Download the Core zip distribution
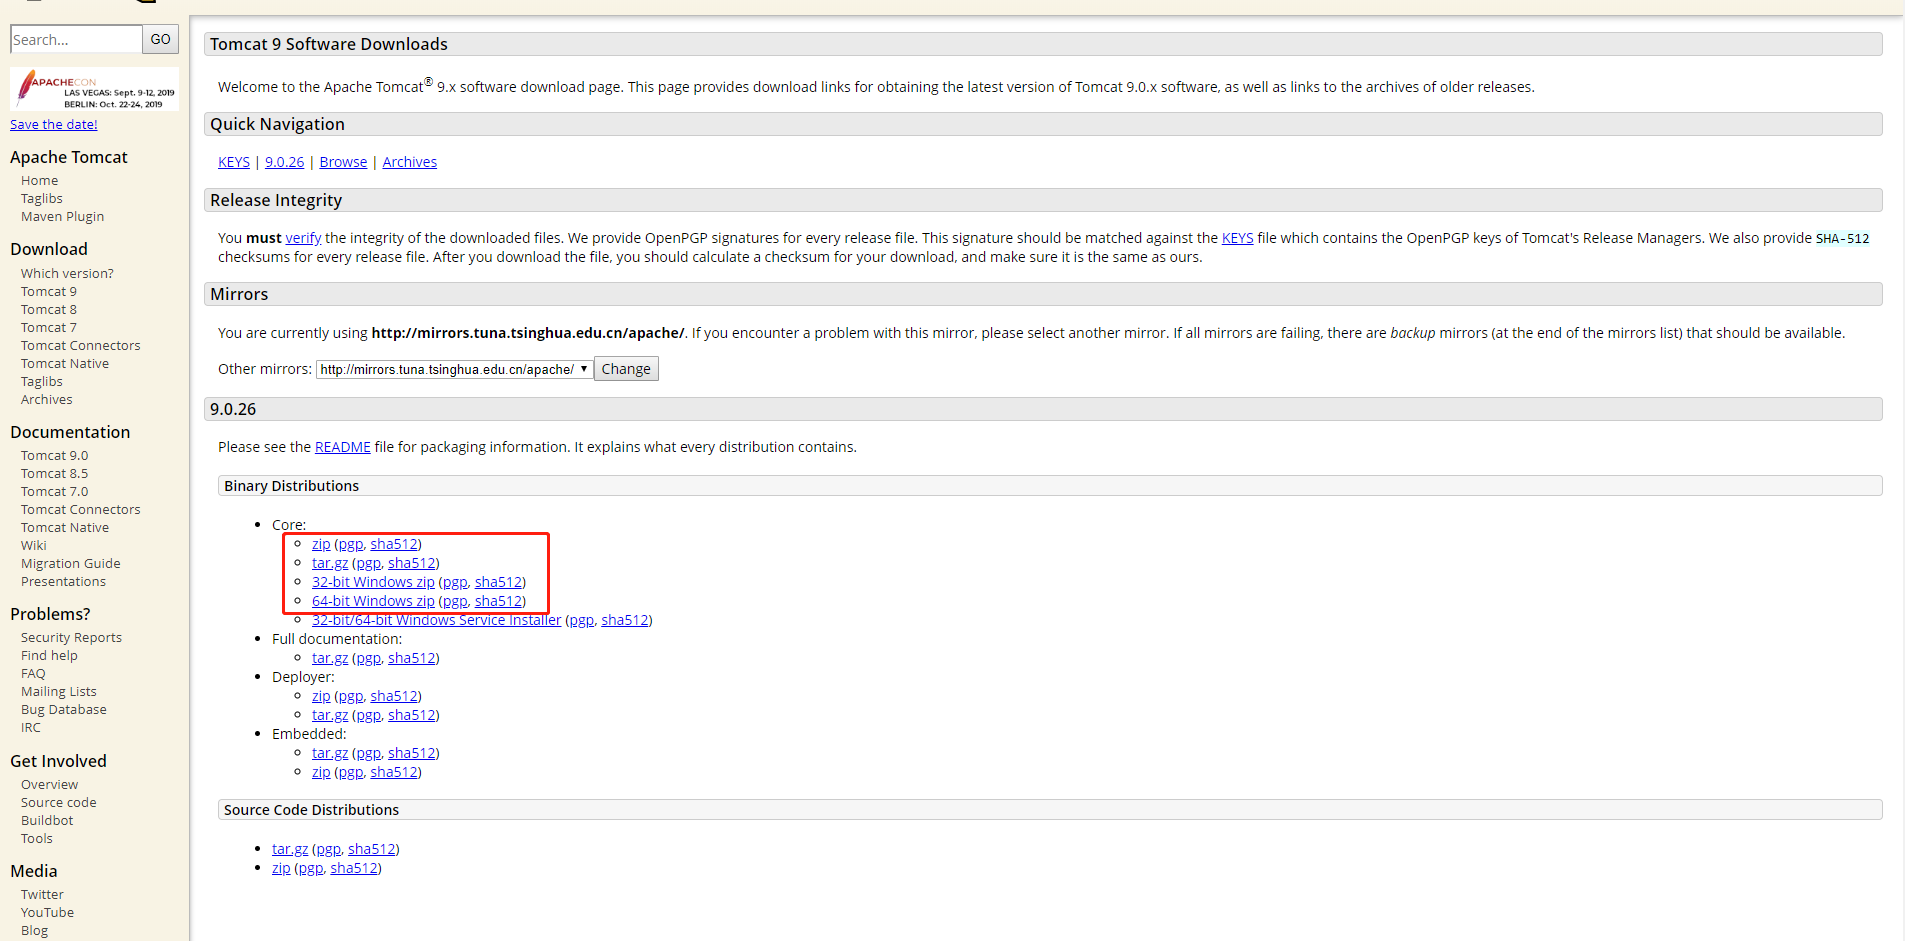1905x941 pixels. point(321,544)
